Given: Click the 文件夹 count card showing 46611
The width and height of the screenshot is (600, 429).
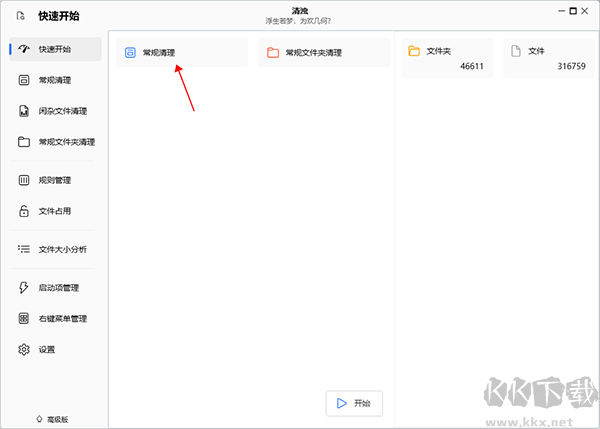Looking at the screenshot, I should coord(447,58).
